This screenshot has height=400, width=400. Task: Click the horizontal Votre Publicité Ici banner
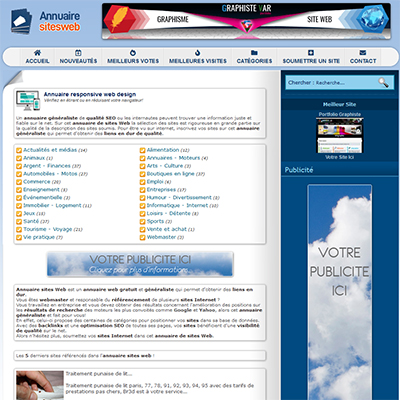pyautogui.click(x=140, y=264)
